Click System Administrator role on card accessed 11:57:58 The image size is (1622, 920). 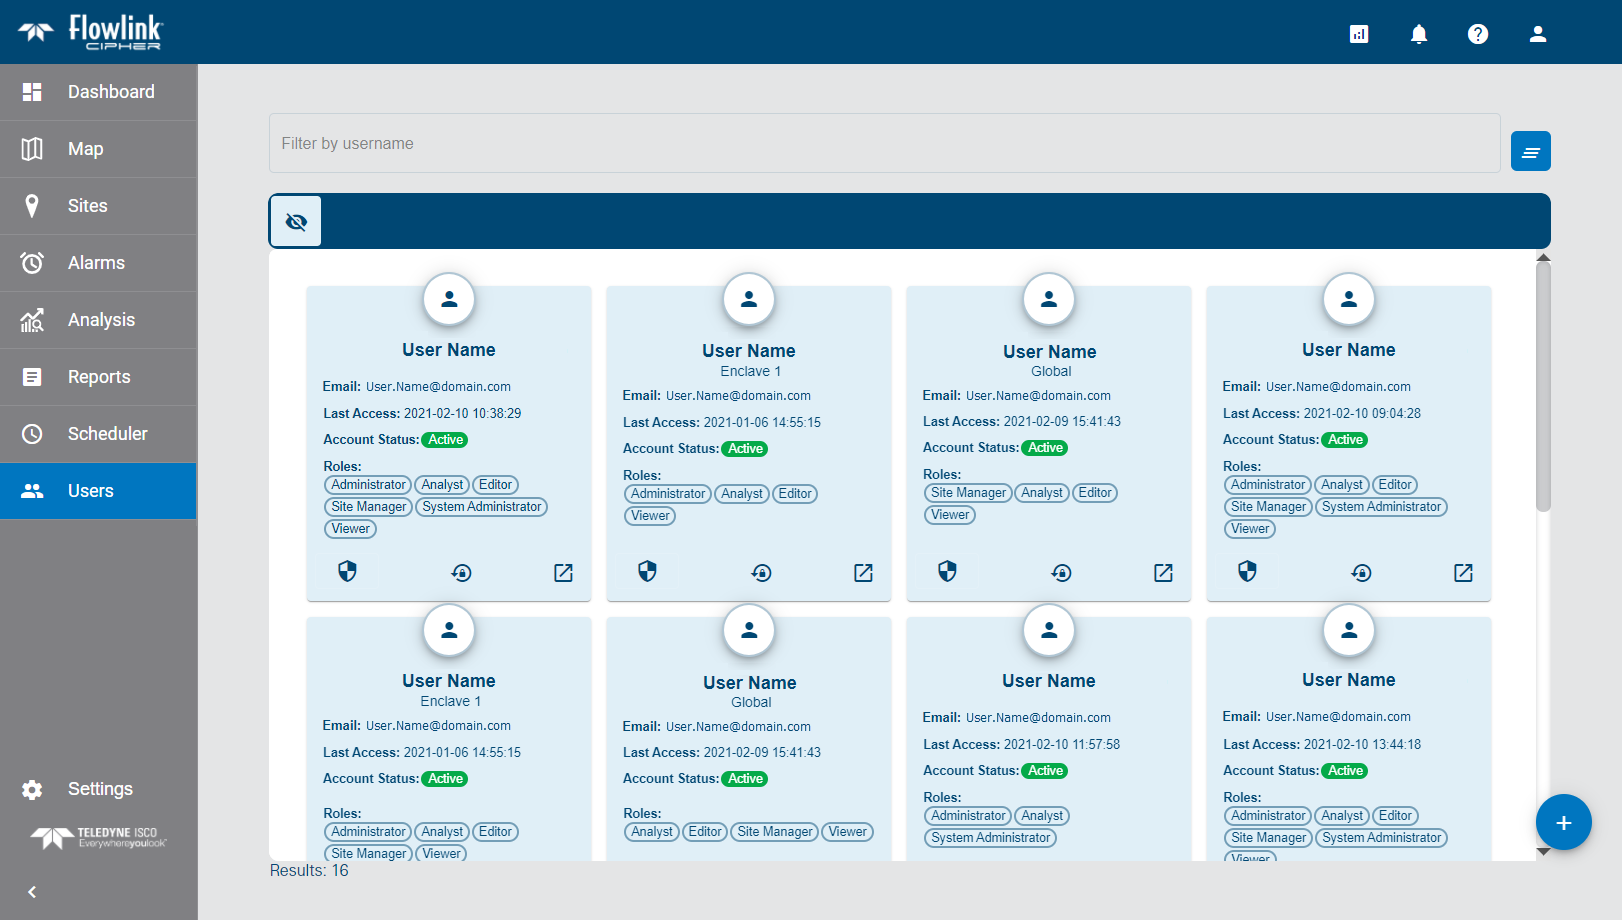[991, 838]
